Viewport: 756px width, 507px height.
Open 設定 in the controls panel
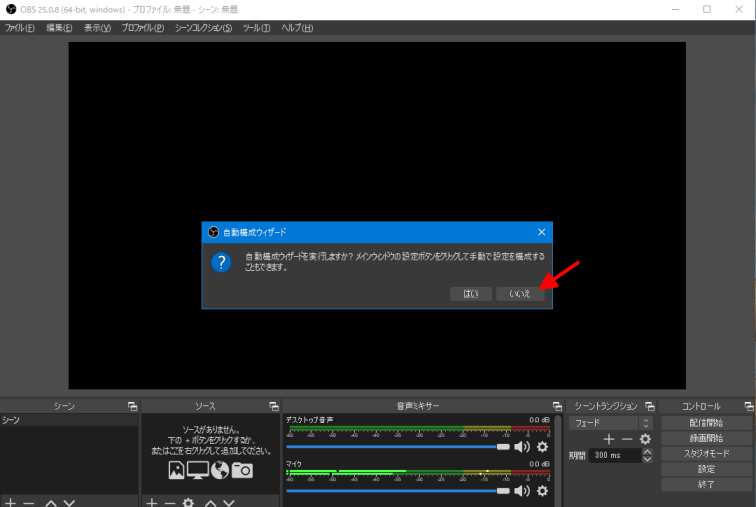coord(706,469)
